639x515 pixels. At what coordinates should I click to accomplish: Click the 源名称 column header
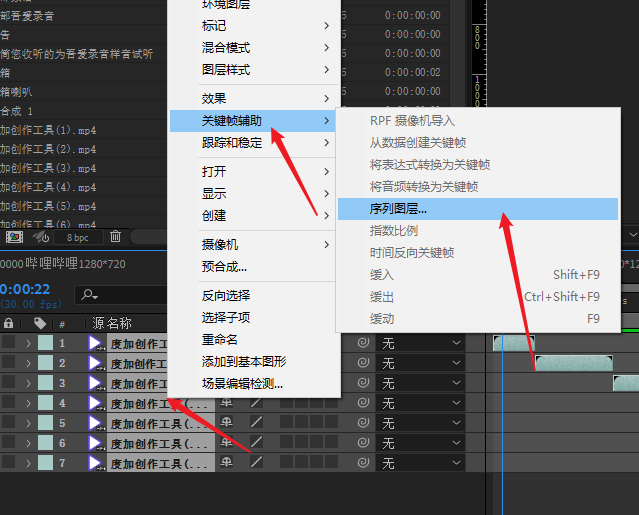[112, 323]
